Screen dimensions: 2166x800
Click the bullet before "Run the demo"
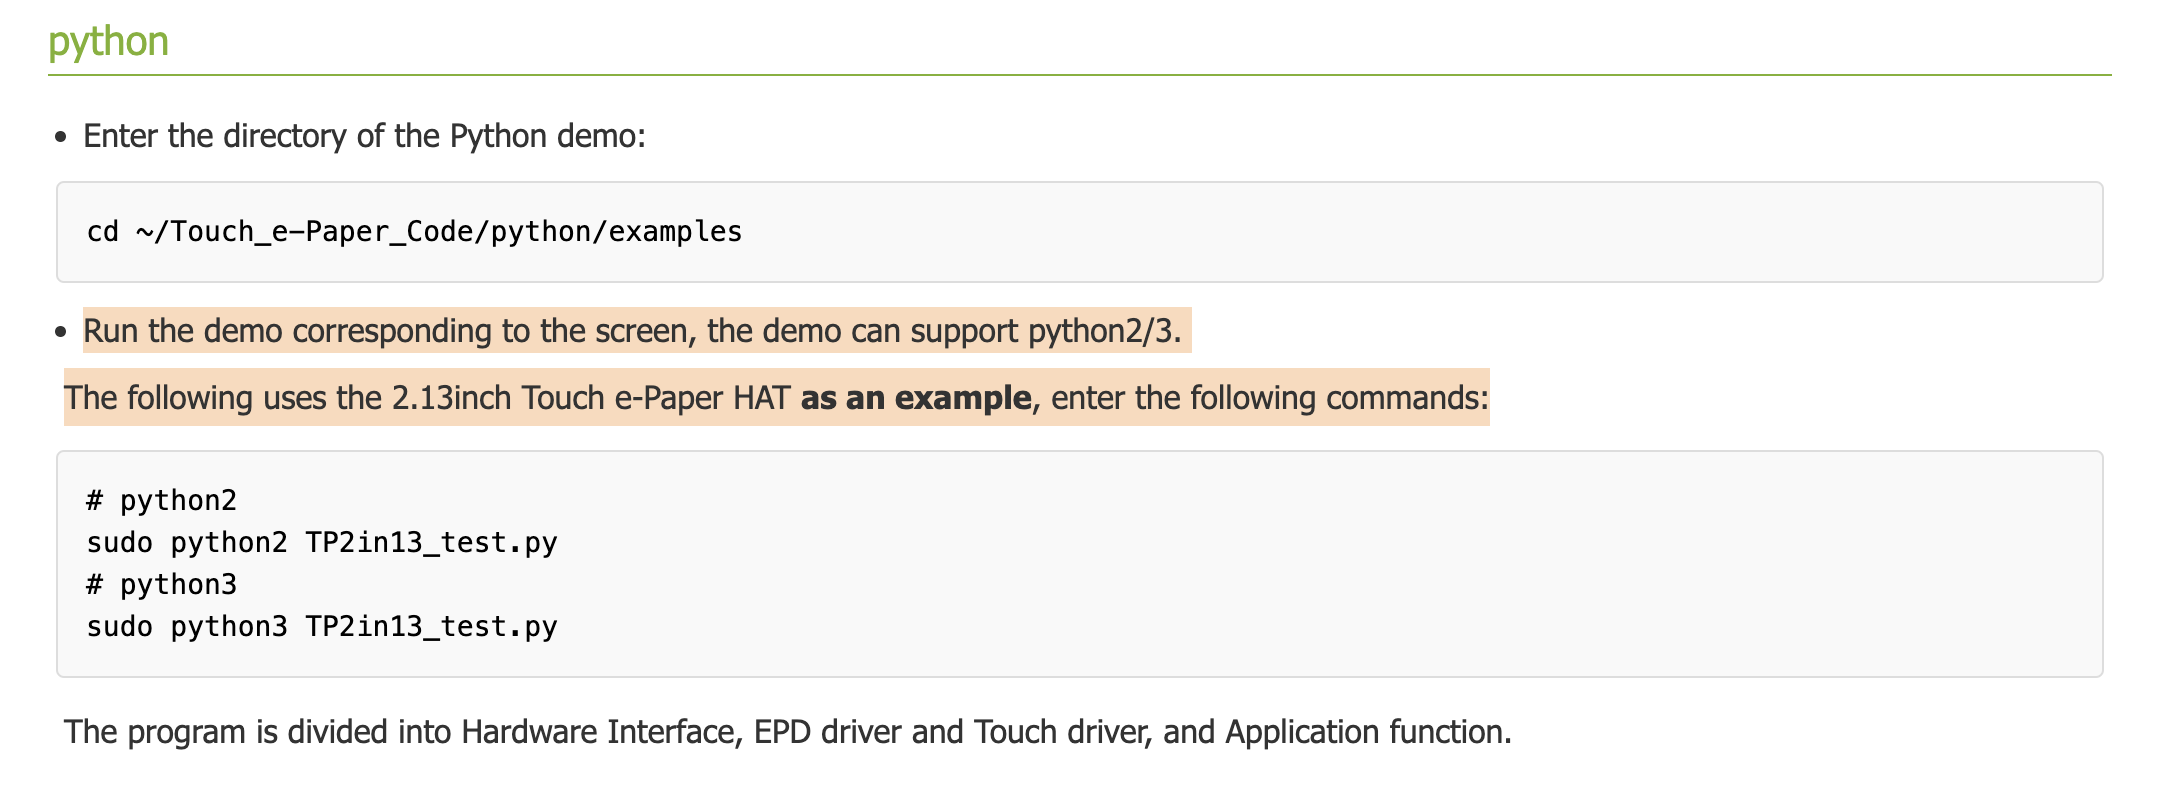tap(62, 332)
